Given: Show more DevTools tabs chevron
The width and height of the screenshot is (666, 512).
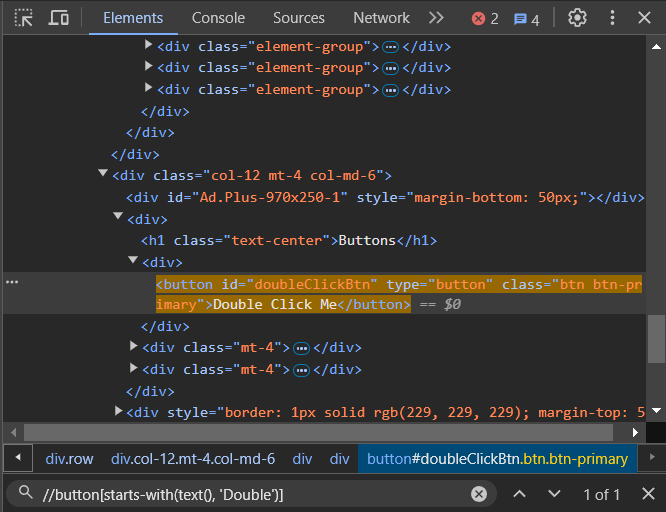Looking at the screenshot, I should point(436,18).
